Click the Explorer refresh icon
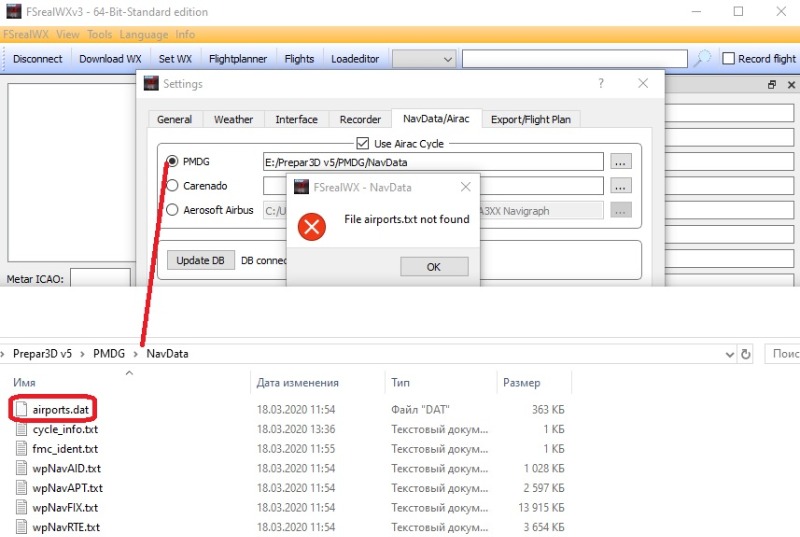Screen dimensions: 800x537 pyautogui.click(x=745, y=353)
